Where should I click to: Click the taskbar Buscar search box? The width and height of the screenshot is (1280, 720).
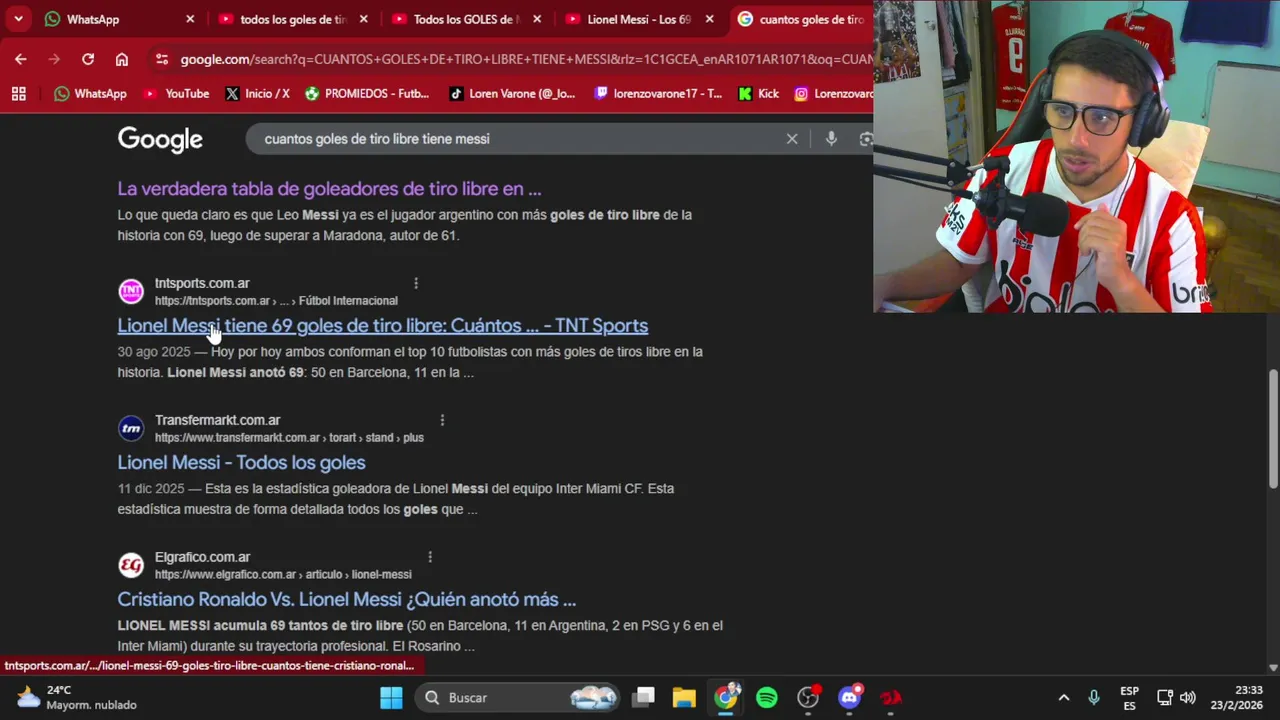coord(518,697)
